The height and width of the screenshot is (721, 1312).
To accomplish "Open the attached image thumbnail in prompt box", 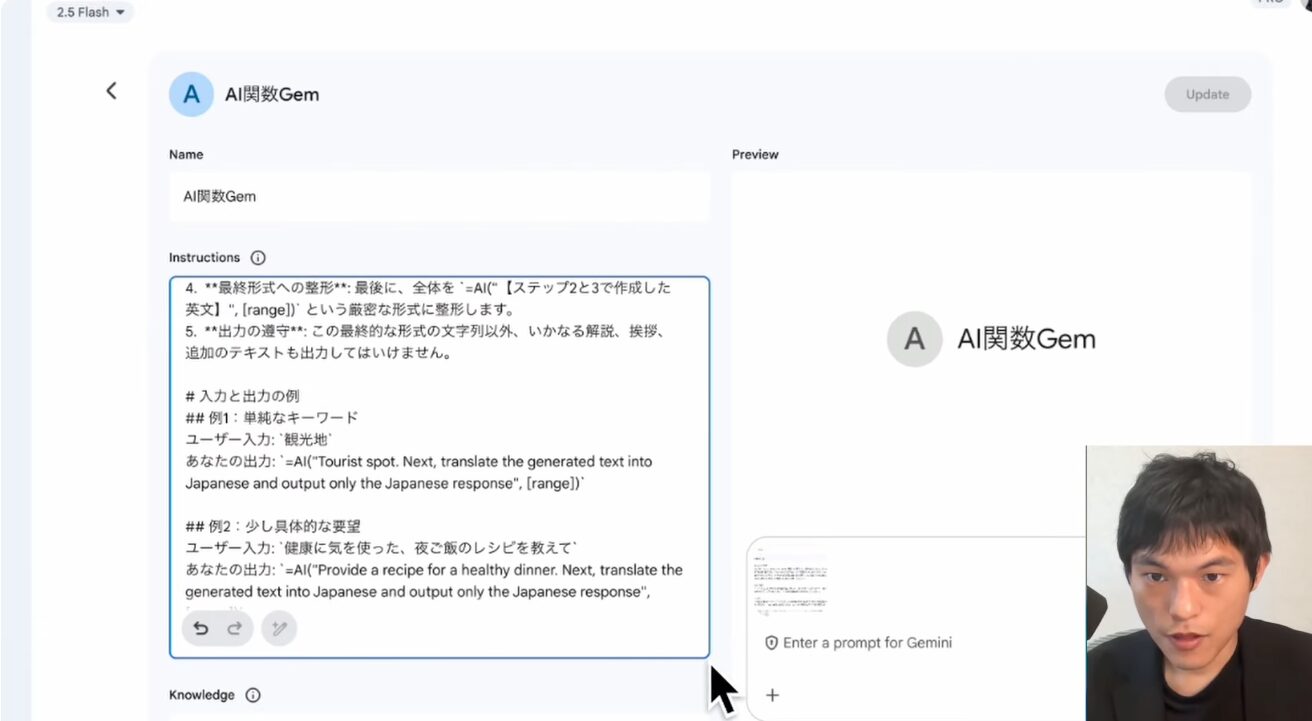I will (x=791, y=583).
